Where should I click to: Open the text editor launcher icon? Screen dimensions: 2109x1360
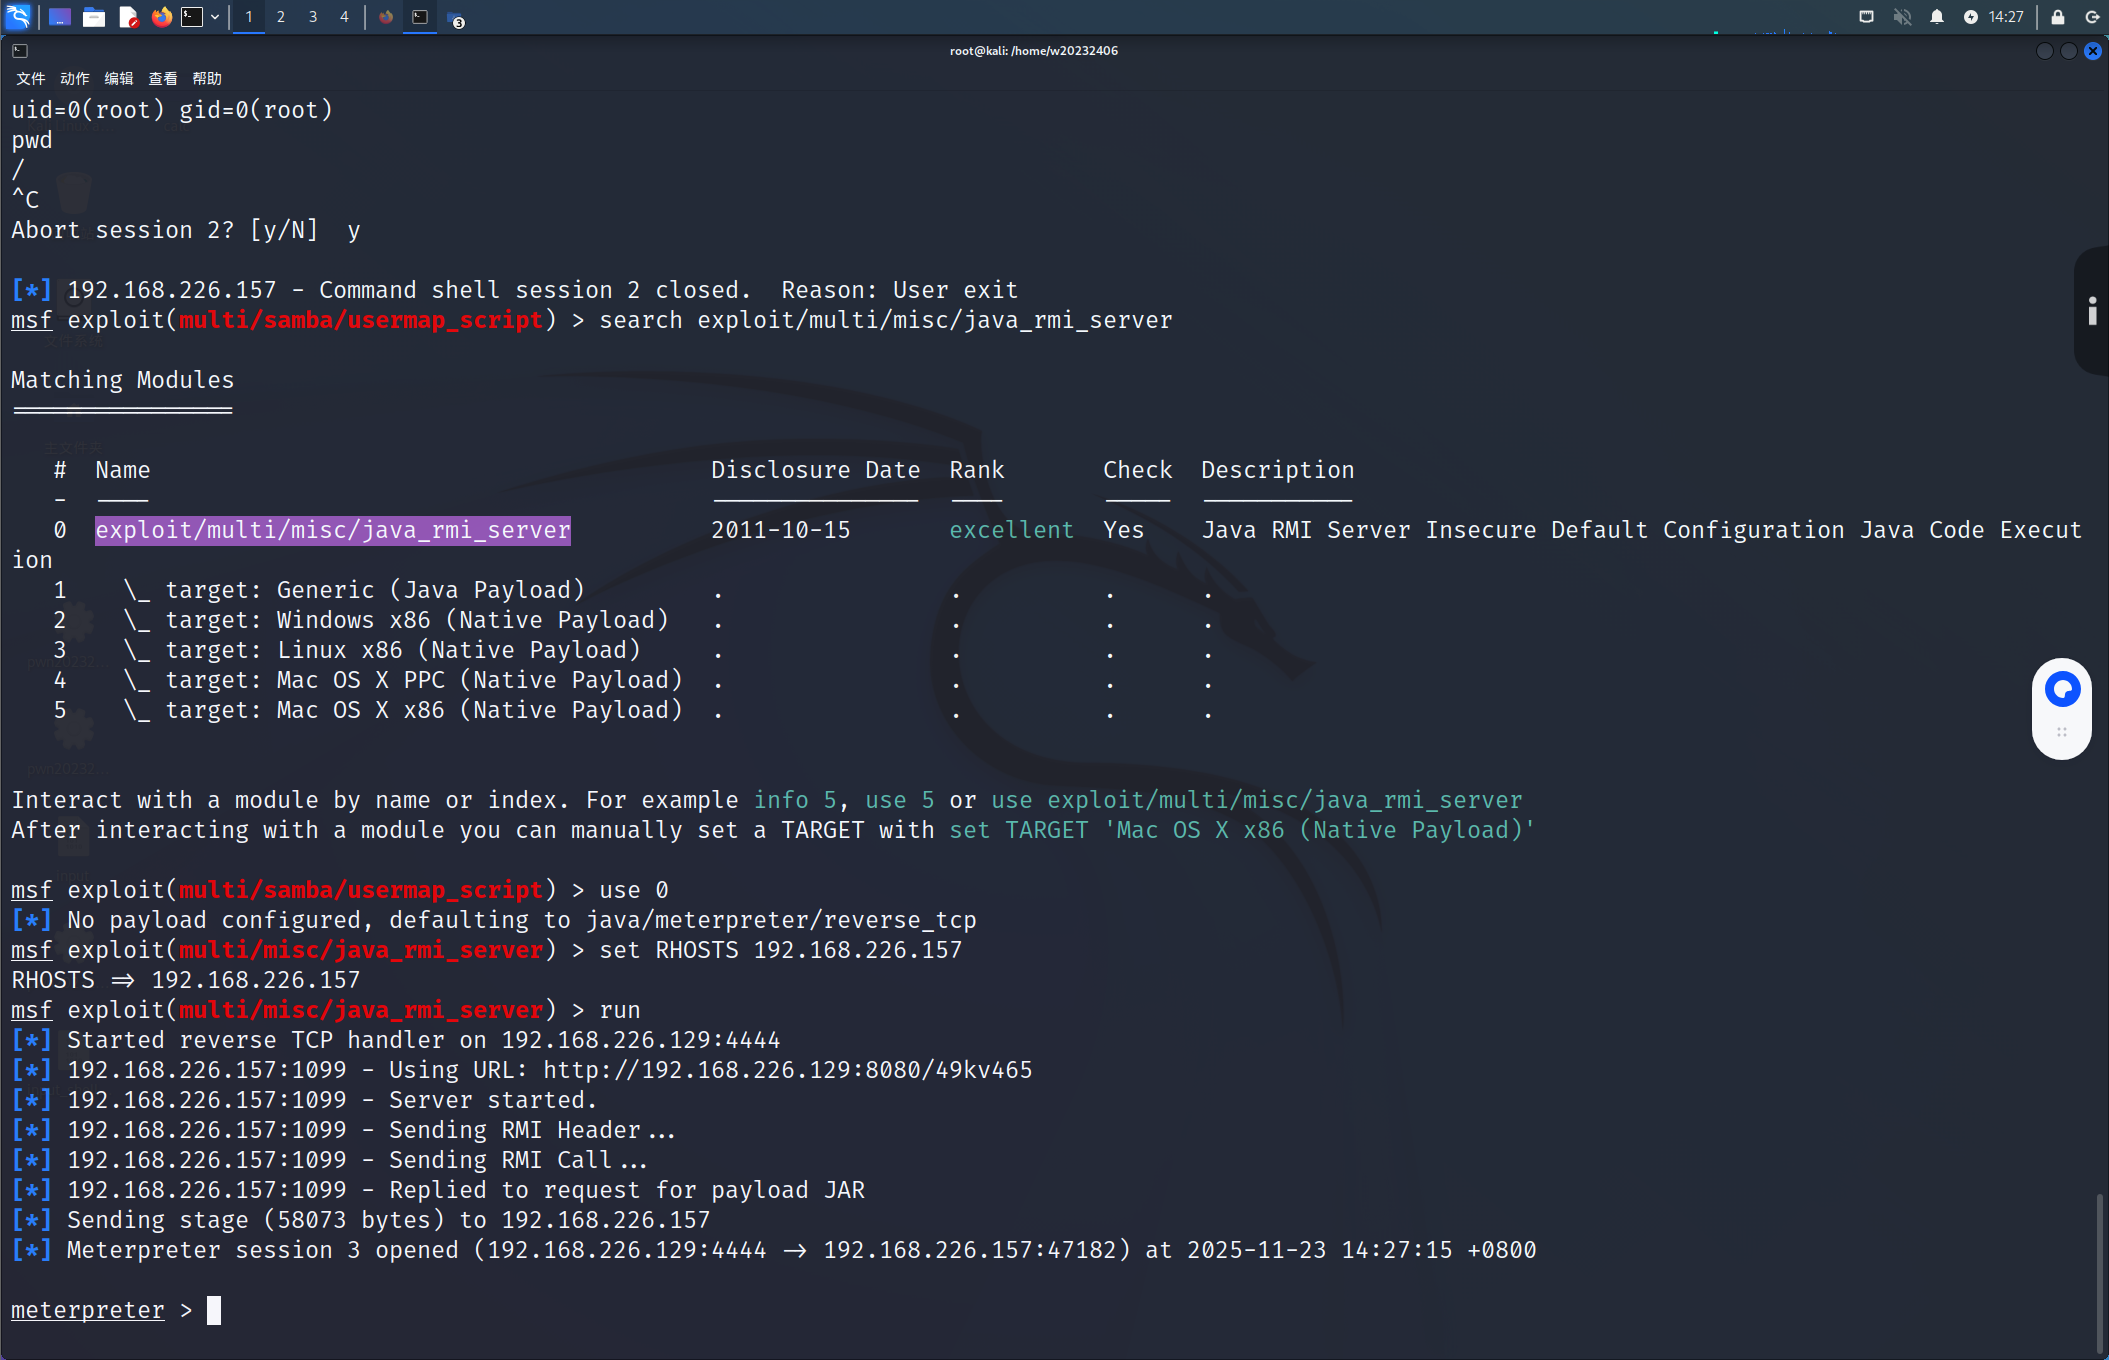click(128, 17)
